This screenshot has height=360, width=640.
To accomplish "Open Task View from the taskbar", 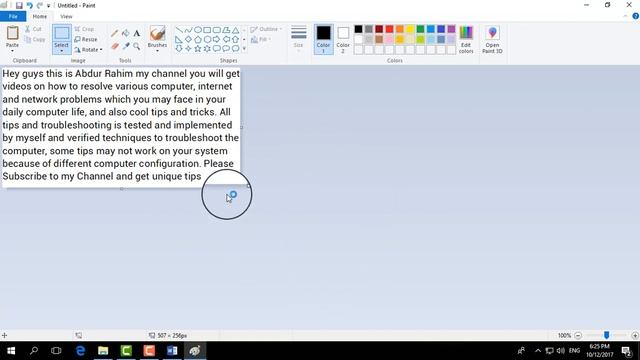I will tap(56, 351).
